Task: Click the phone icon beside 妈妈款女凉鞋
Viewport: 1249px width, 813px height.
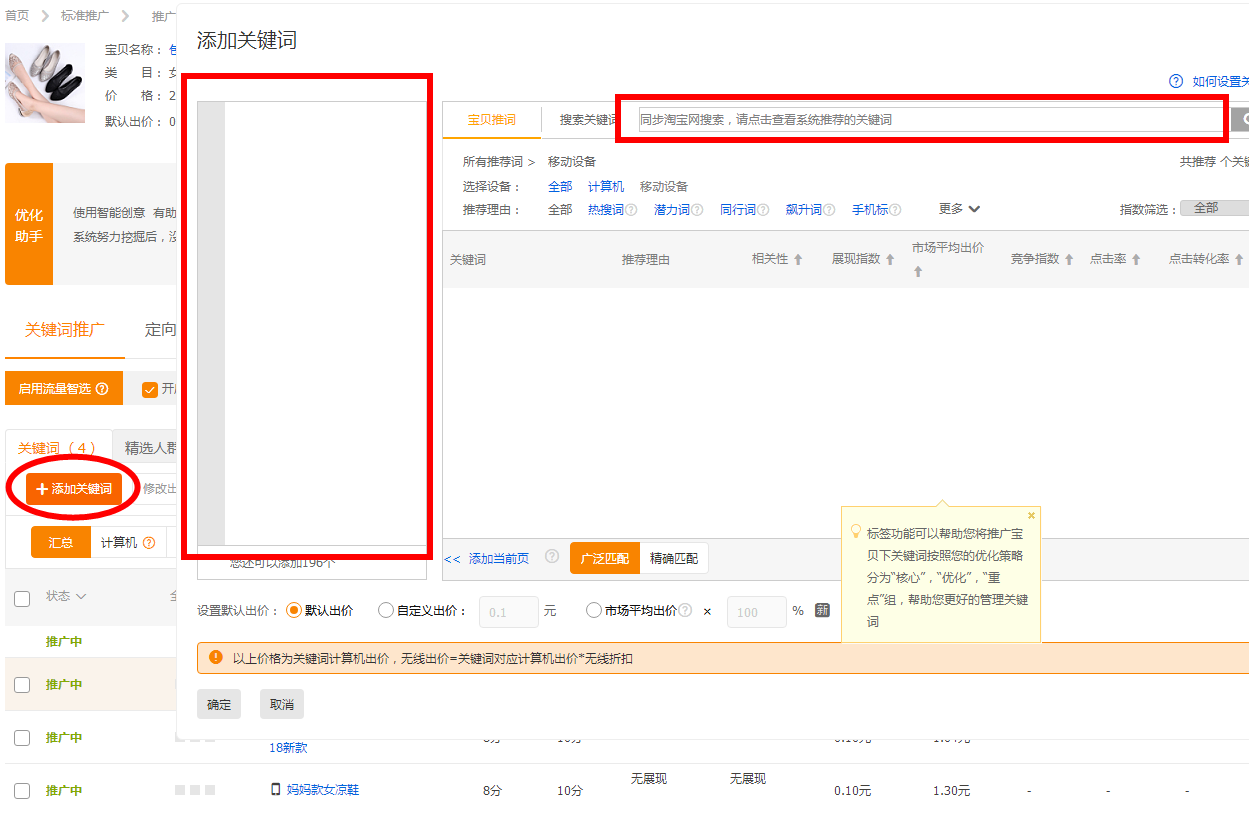Action: click(x=277, y=790)
